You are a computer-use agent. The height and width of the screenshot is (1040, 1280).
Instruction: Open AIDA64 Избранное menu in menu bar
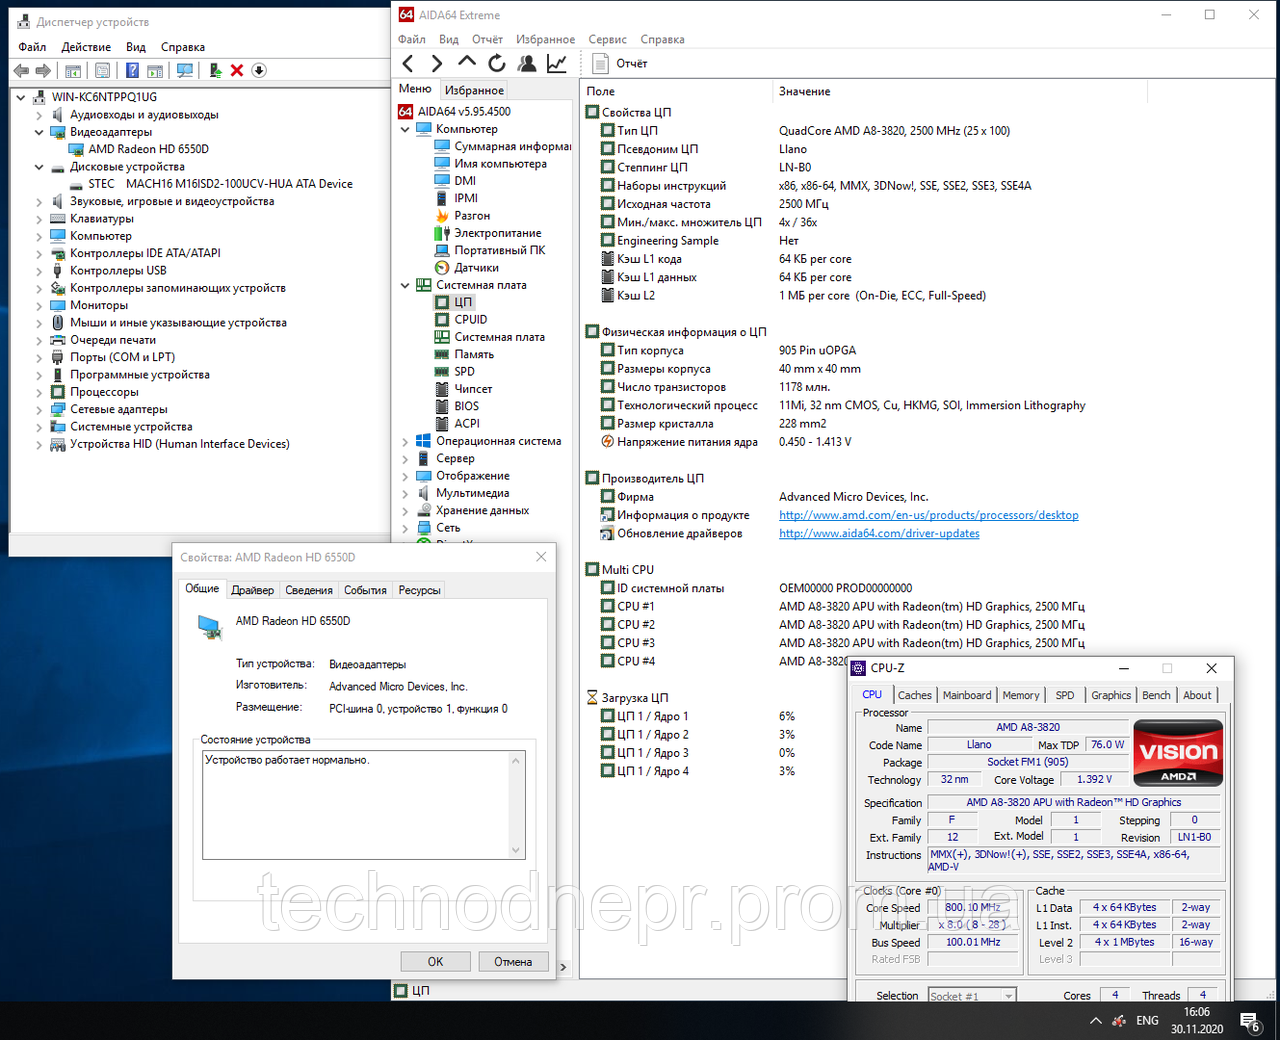(545, 40)
